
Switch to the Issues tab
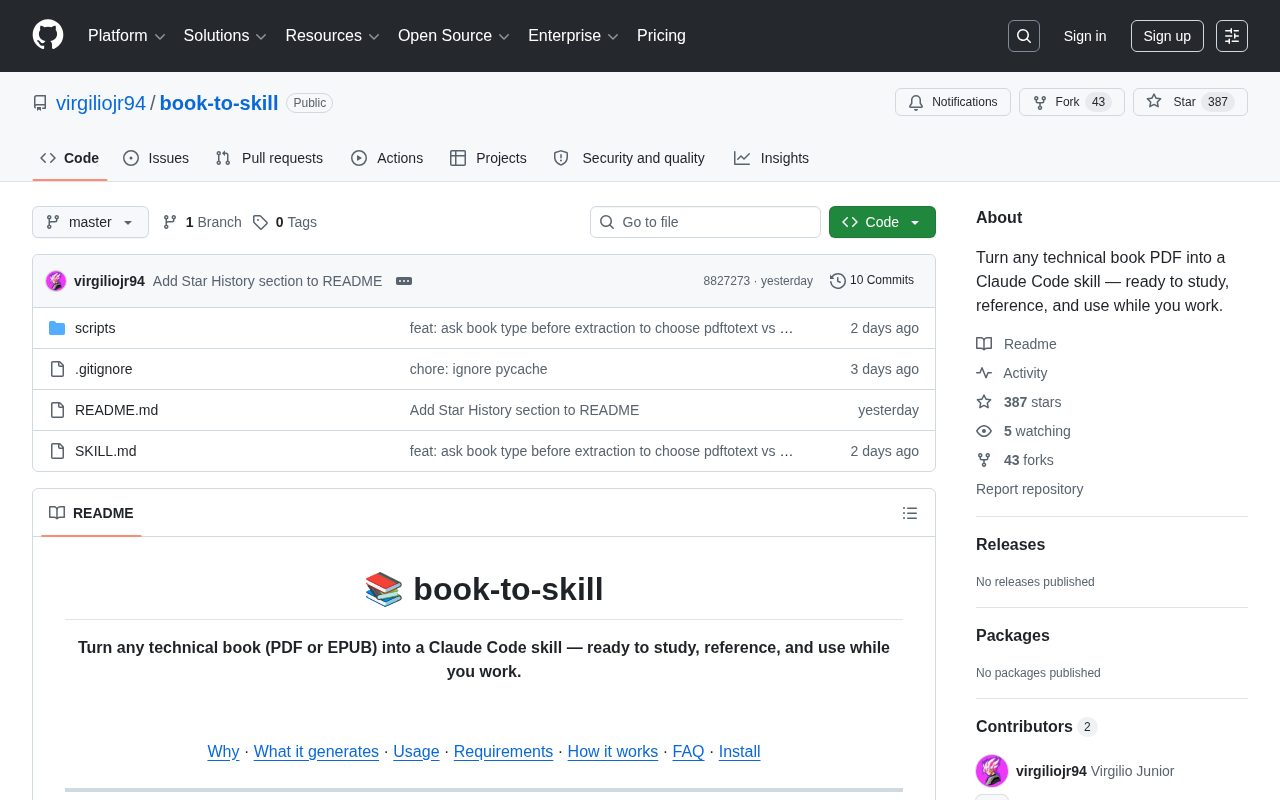156,158
